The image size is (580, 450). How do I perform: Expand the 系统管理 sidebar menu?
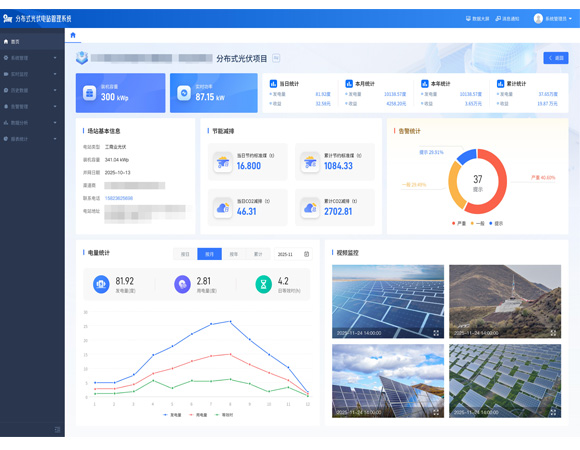click(x=32, y=58)
